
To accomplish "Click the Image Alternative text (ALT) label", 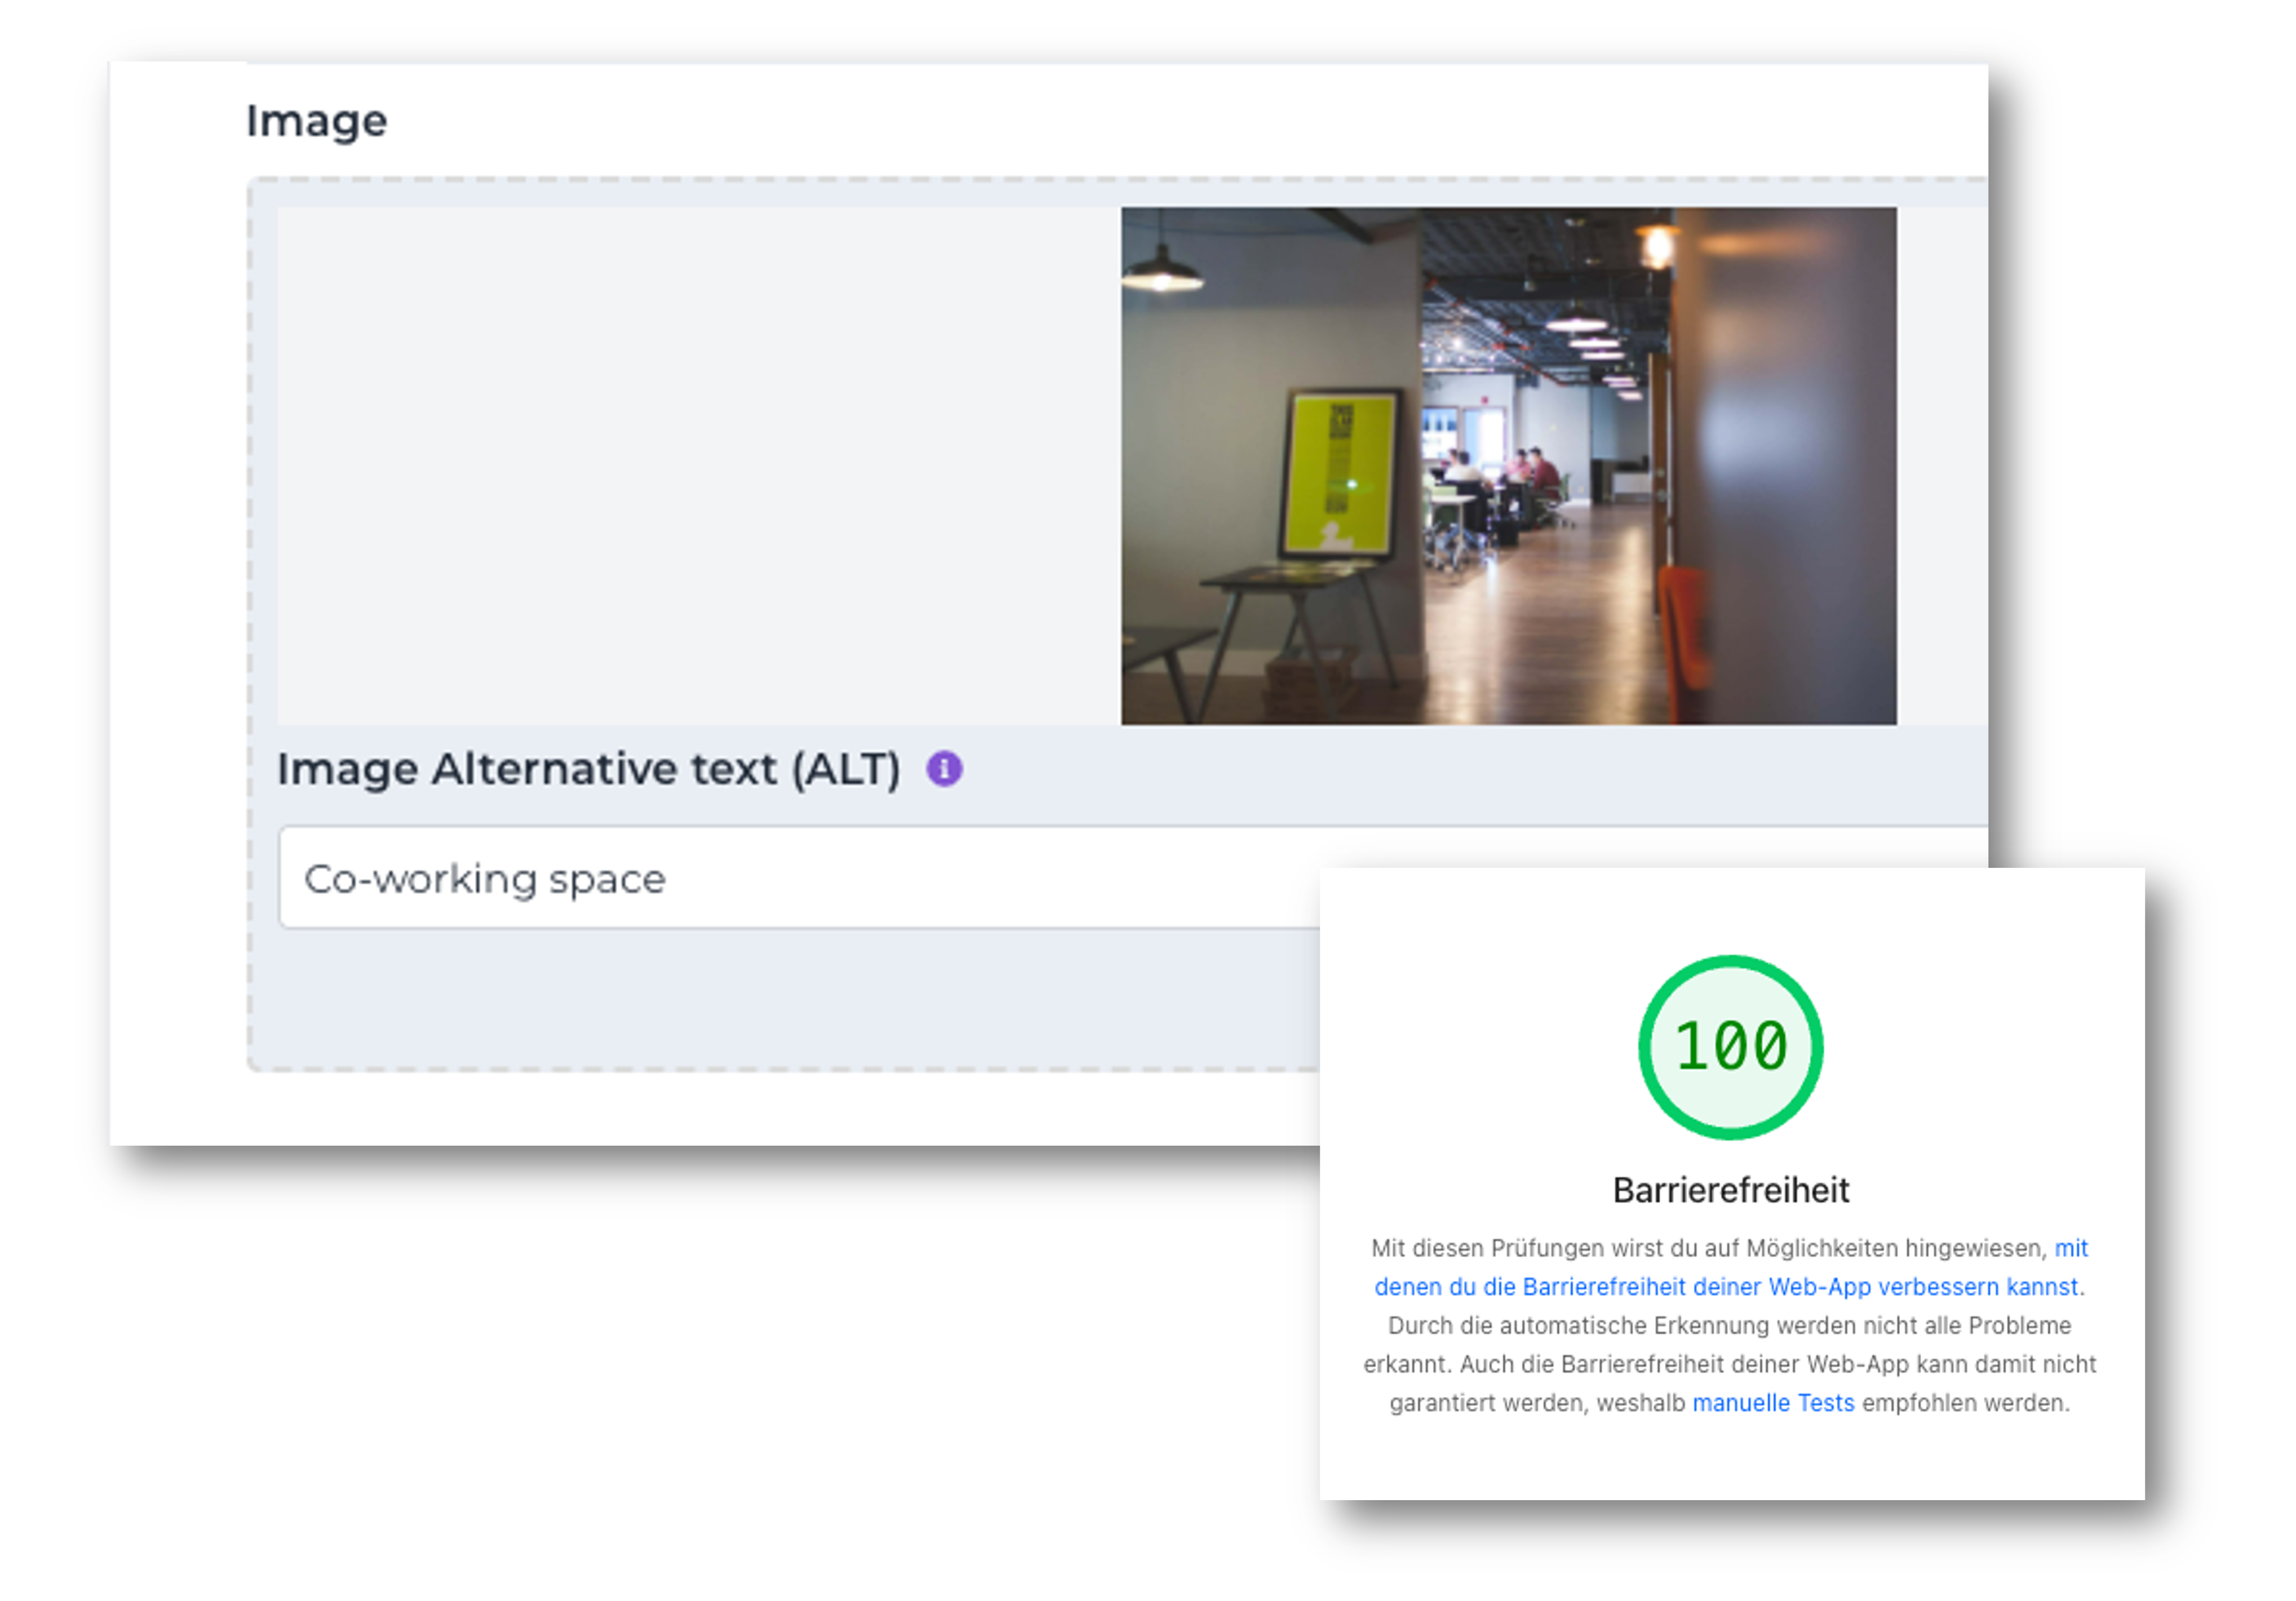I will [588, 769].
